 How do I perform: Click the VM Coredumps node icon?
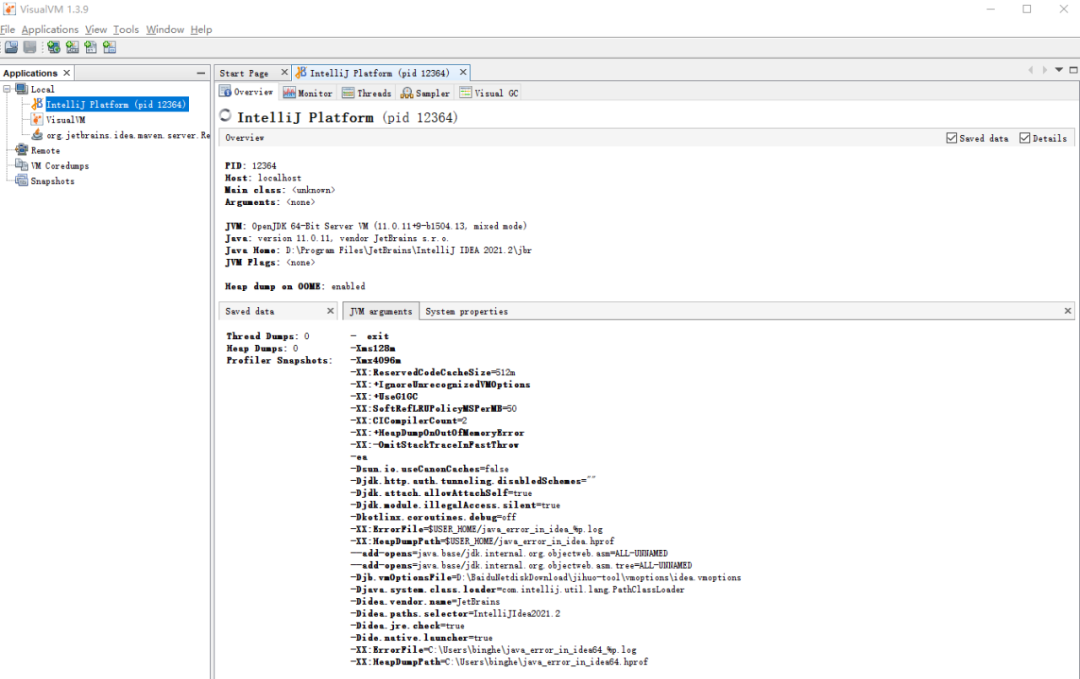click(21, 165)
